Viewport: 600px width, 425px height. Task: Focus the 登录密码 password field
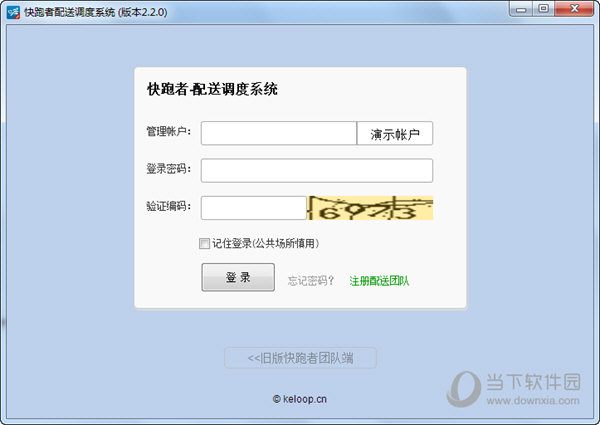(x=317, y=171)
